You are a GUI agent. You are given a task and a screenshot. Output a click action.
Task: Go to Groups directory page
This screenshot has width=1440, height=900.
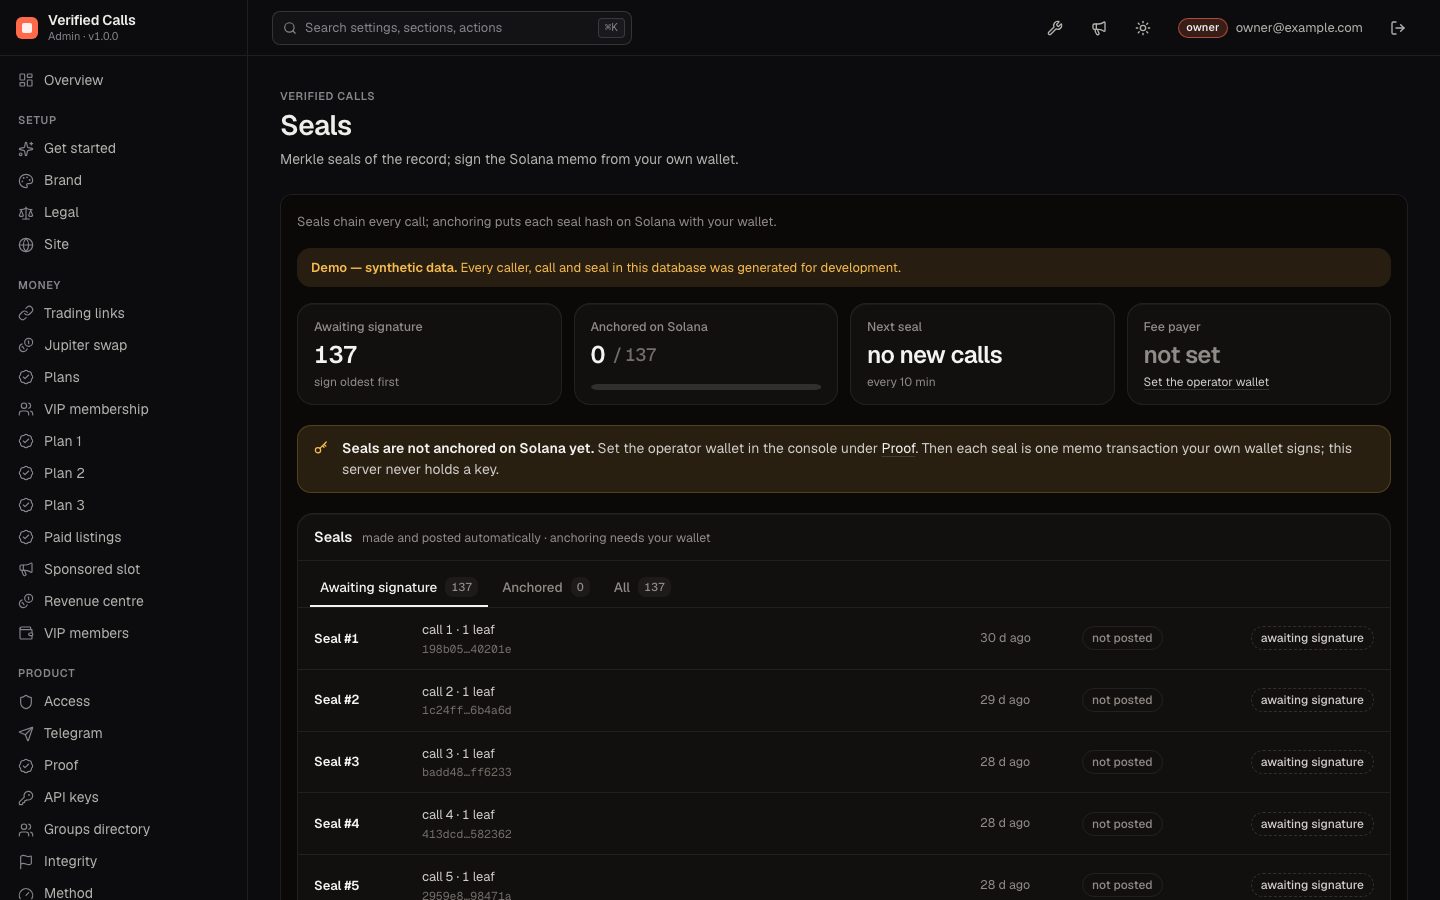tap(123, 829)
